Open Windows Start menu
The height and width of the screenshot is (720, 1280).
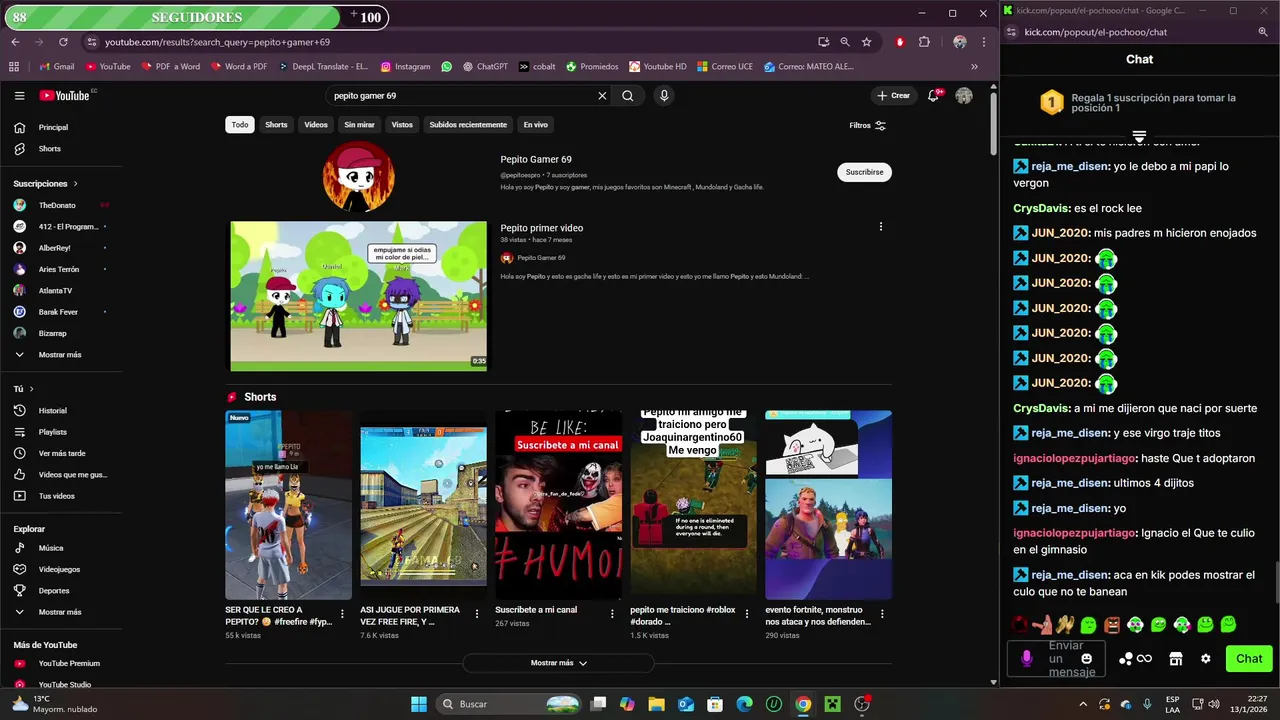click(419, 704)
